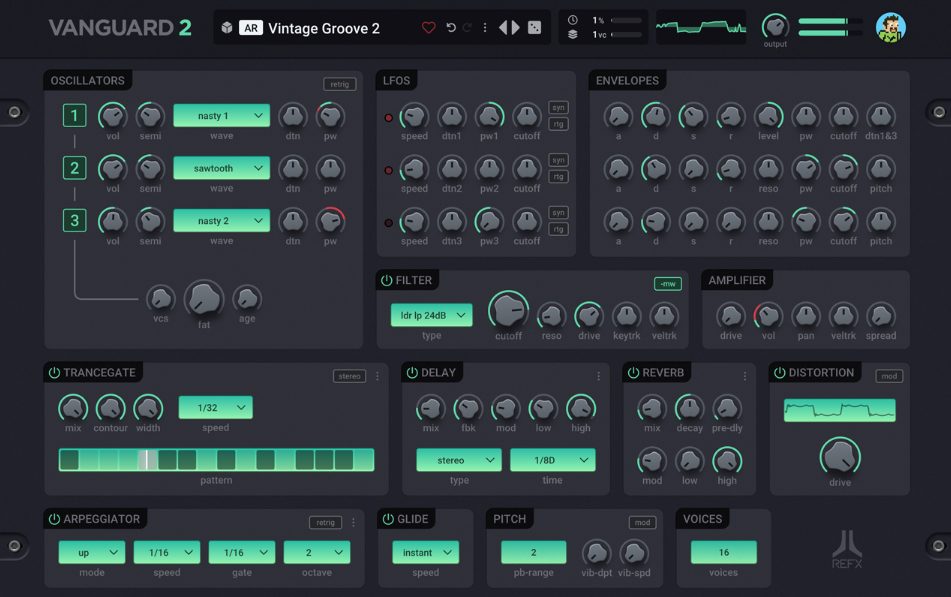951x597 pixels.
Task: Click the voices value field showing 16
Action: [x=723, y=552]
